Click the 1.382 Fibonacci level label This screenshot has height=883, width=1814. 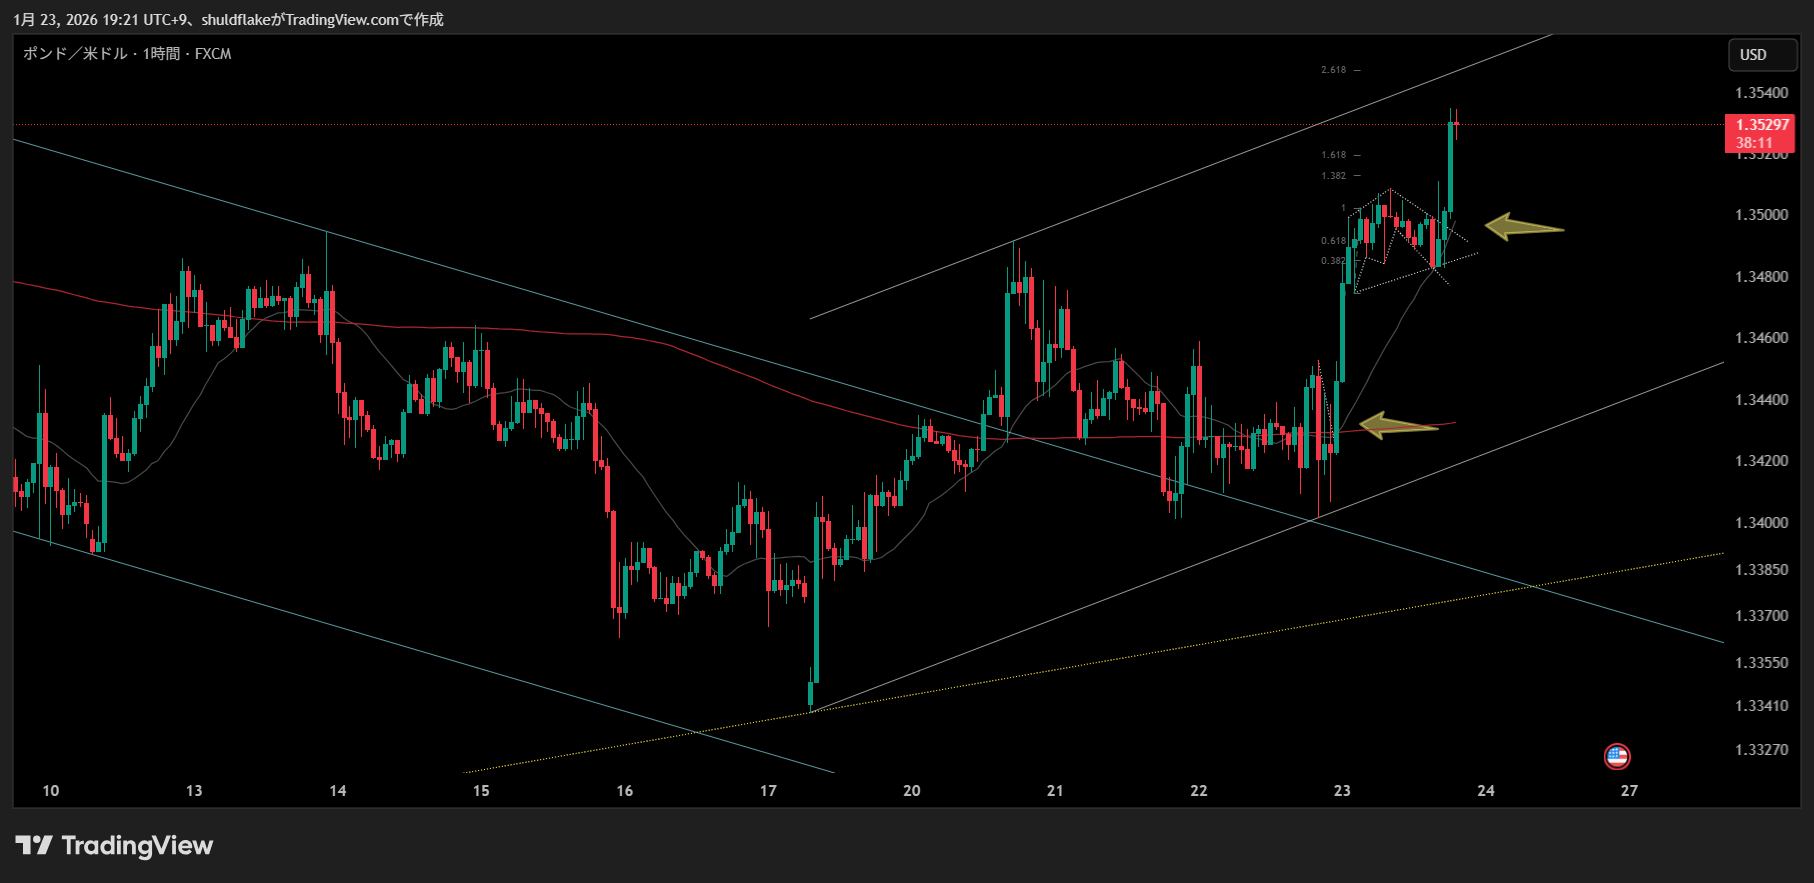1333,176
